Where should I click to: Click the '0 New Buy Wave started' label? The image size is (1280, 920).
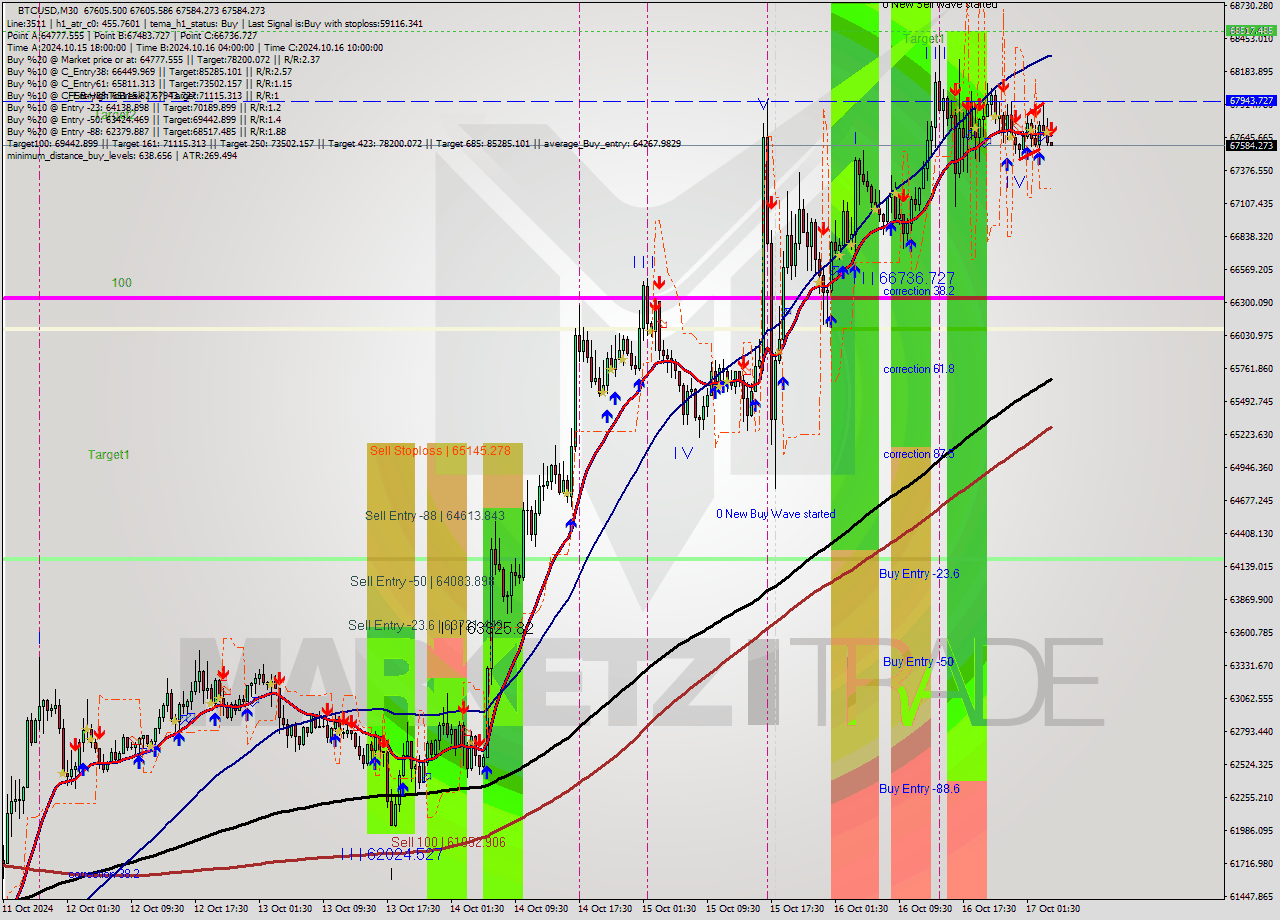(776, 514)
